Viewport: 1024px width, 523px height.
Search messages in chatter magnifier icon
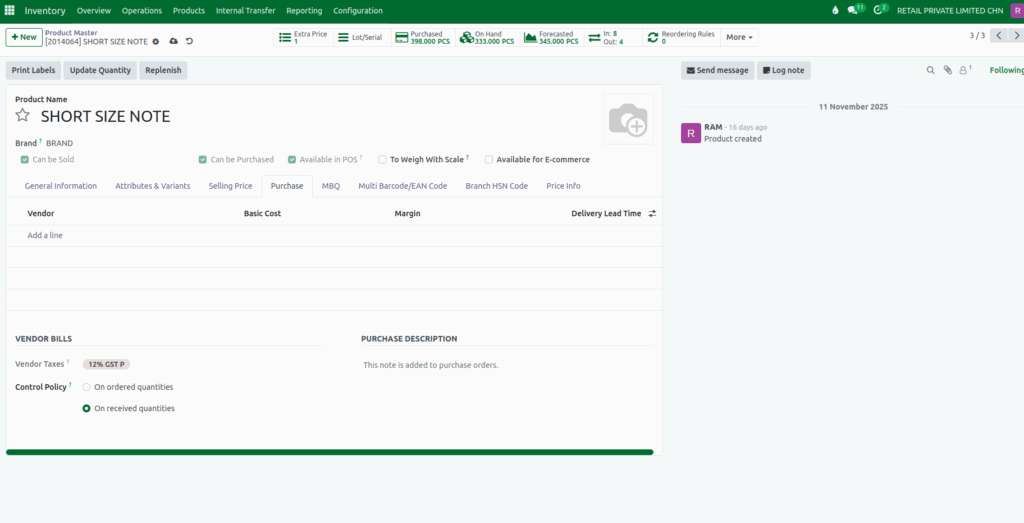(x=931, y=71)
